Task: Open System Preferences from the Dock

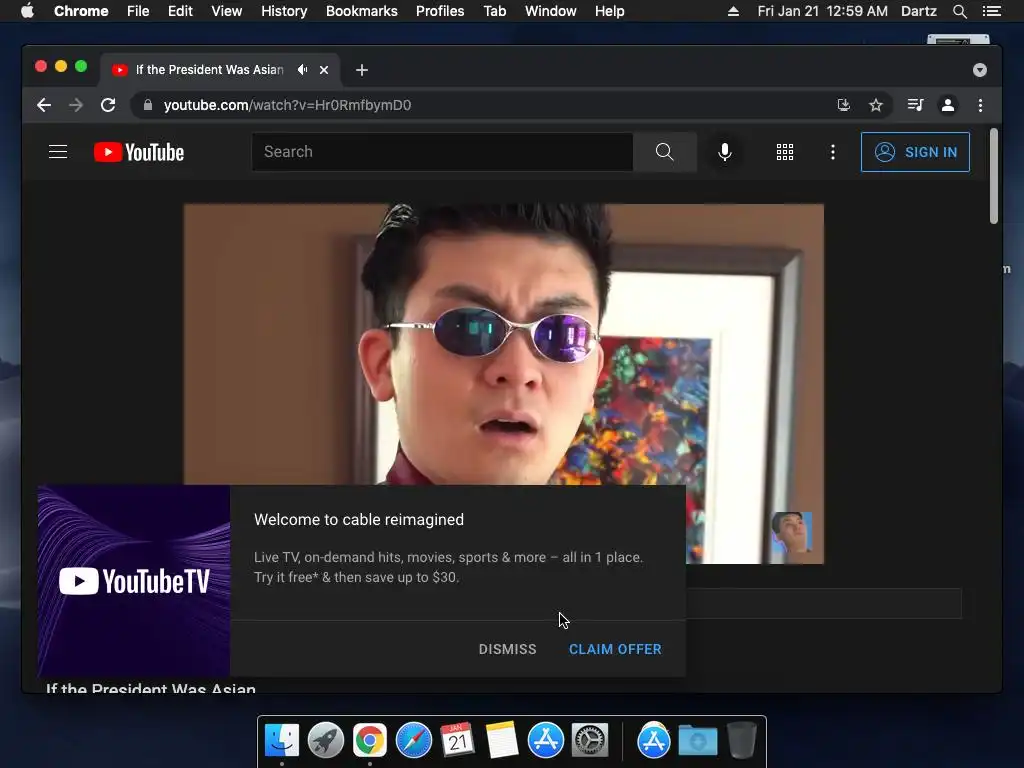Action: (590, 740)
